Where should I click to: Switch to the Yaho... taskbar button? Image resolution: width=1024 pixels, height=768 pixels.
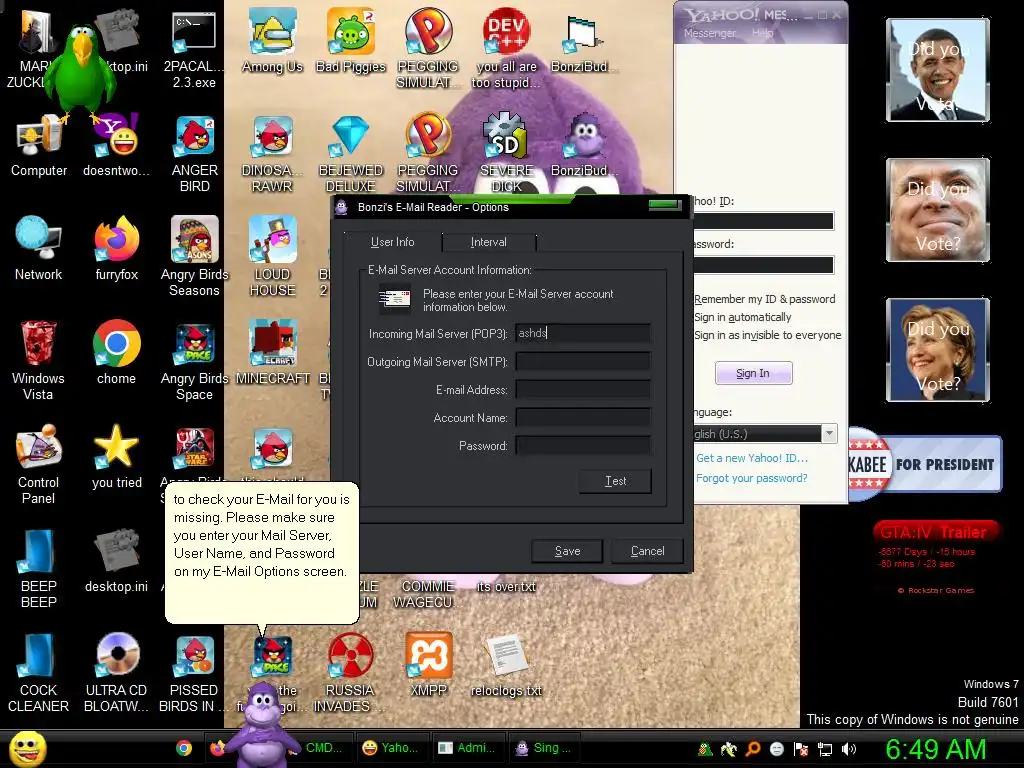392,748
